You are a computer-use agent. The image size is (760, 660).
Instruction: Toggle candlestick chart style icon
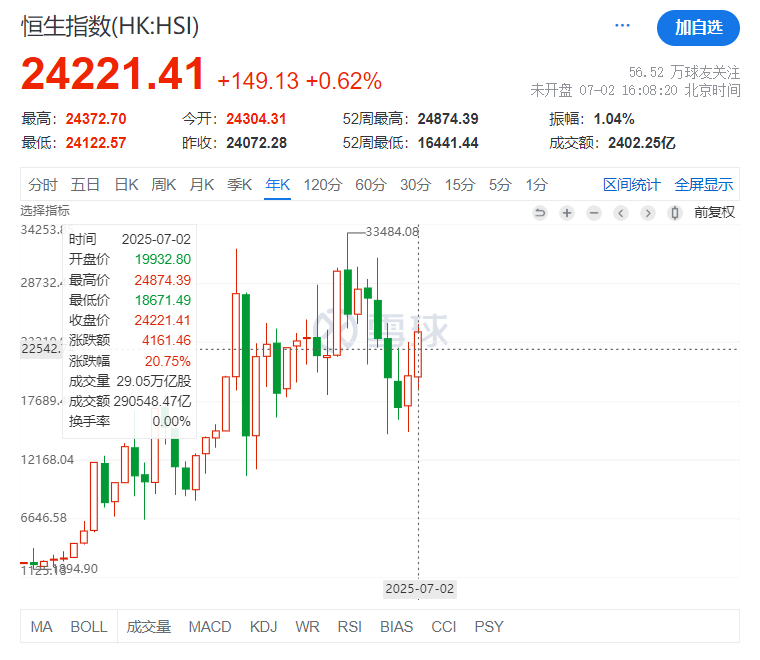click(x=675, y=213)
